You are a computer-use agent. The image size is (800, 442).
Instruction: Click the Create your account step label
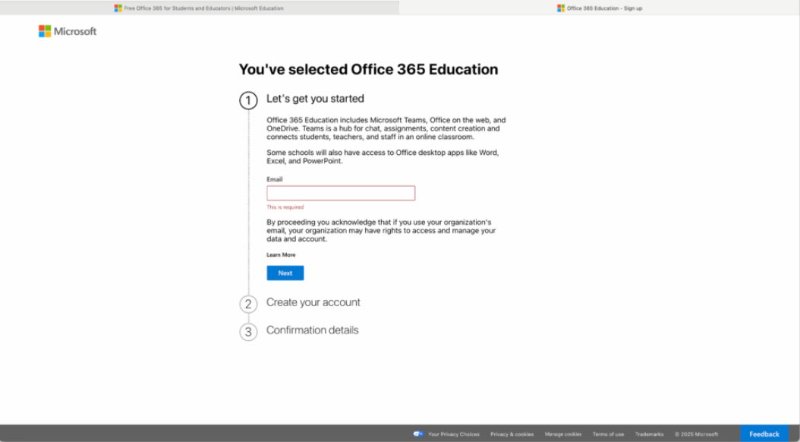[313, 302]
